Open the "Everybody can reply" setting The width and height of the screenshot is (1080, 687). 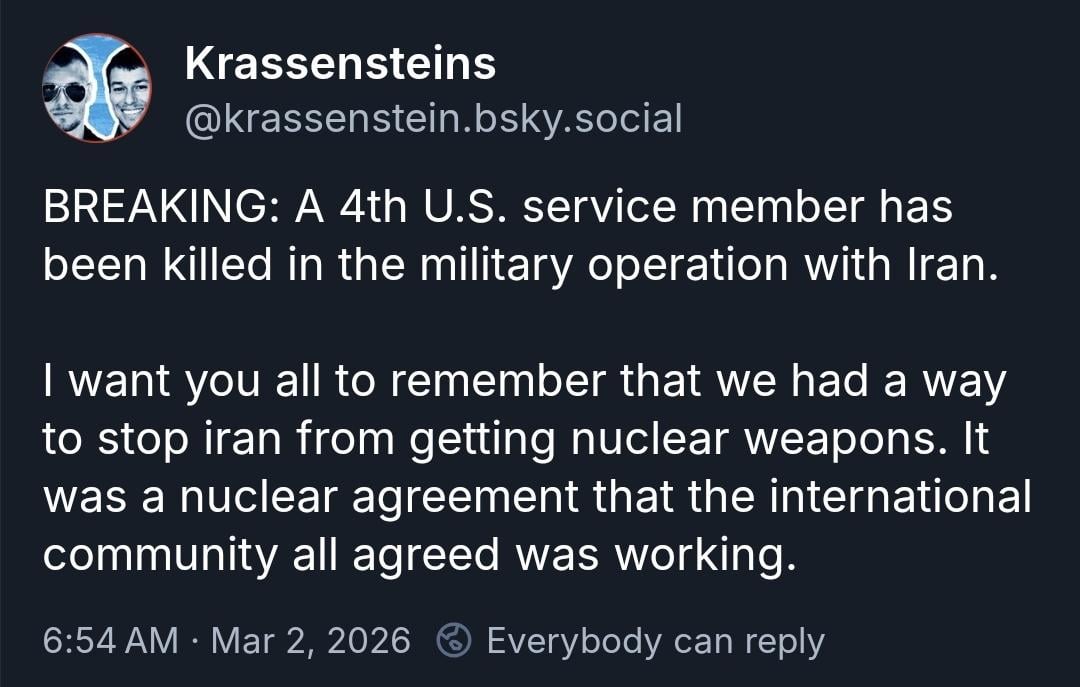coord(655,641)
